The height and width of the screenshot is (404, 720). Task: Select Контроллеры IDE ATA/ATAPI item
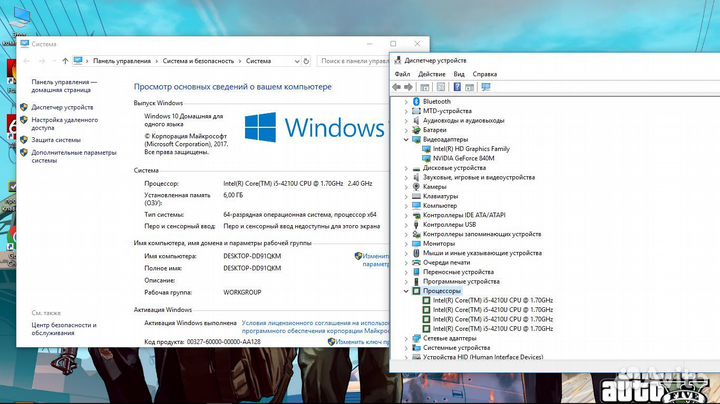(x=464, y=215)
